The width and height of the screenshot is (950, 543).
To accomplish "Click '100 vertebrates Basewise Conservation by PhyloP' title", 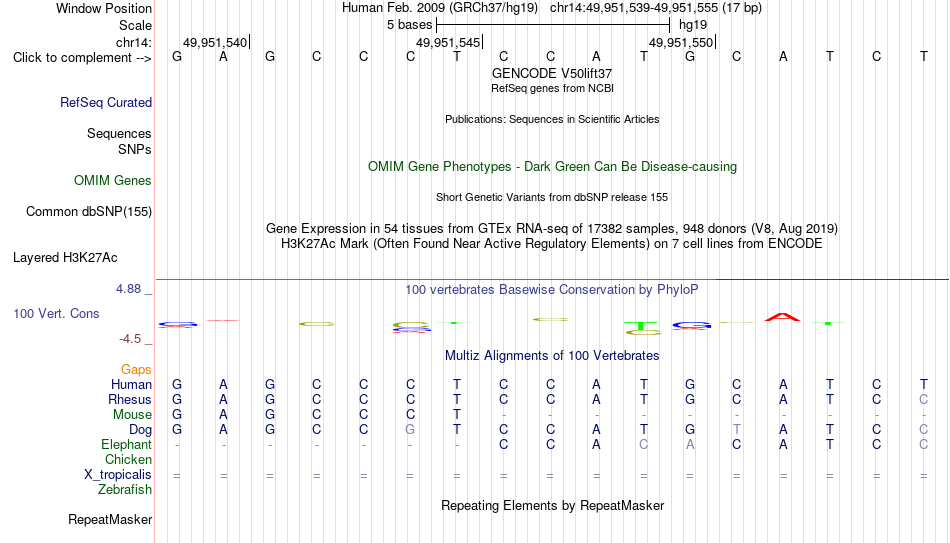I will pyautogui.click(x=552, y=290).
